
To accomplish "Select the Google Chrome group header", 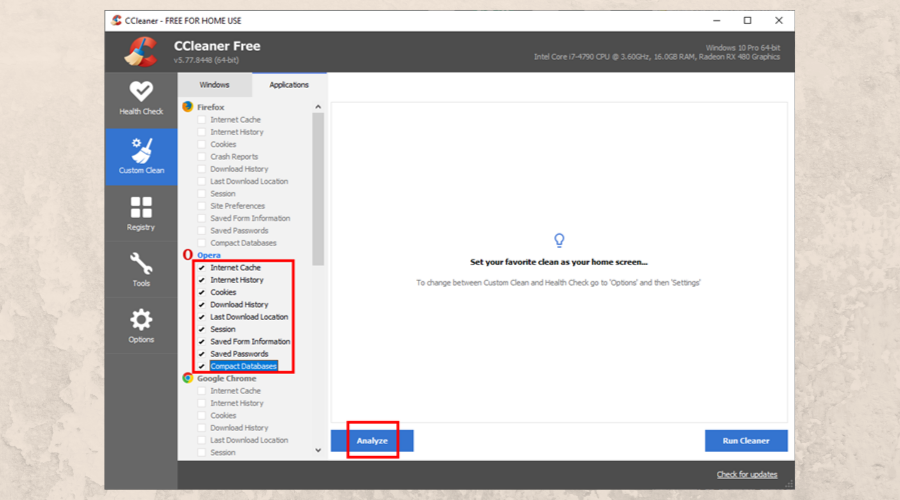I will click(x=227, y=379).
